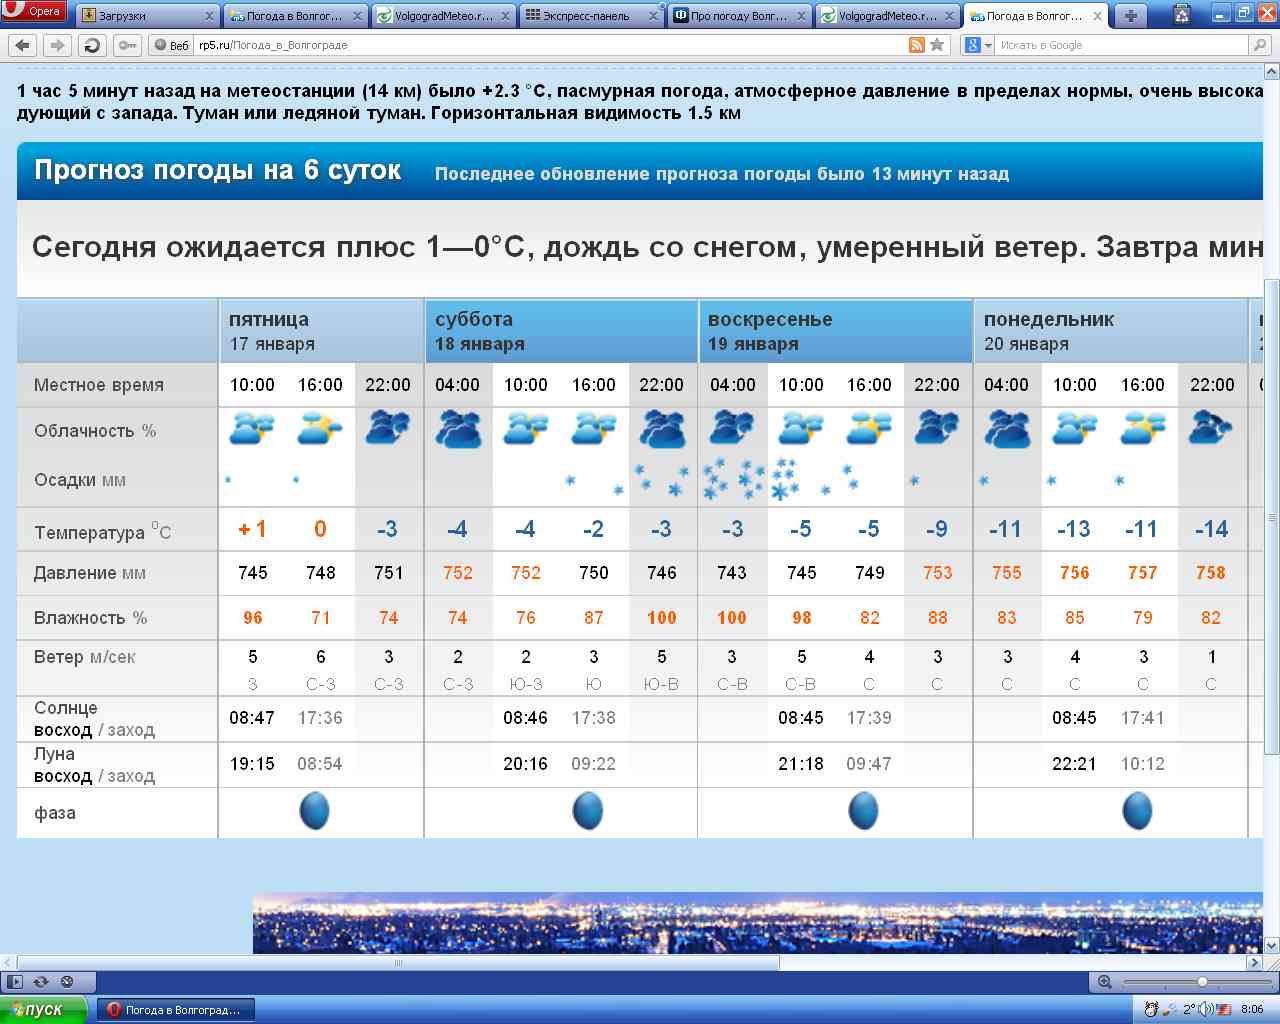Image resolution: width=1280 pixels, height=1024 pixels.
Task: Click the суббота 18 января column header
Action: (561, 331)
